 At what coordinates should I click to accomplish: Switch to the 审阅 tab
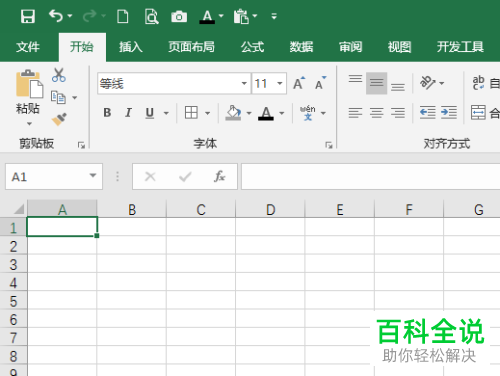[x=350, y=47]
